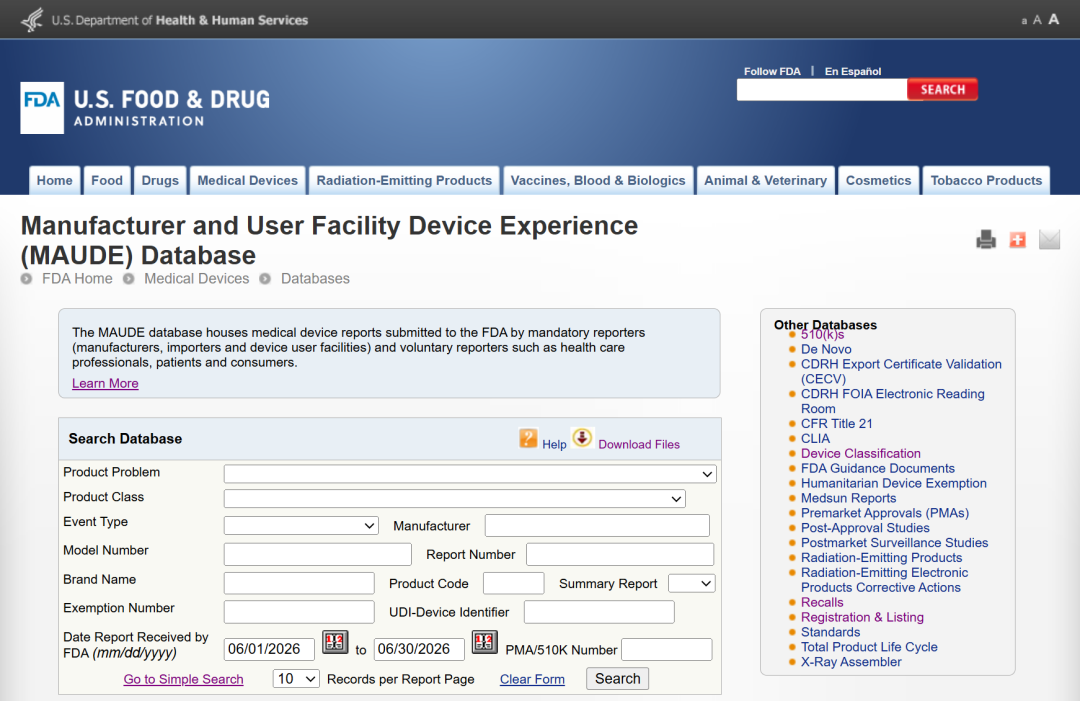
Task: Click the Medical Devices breadcrumb link
Action: click(x=196, y=279)
